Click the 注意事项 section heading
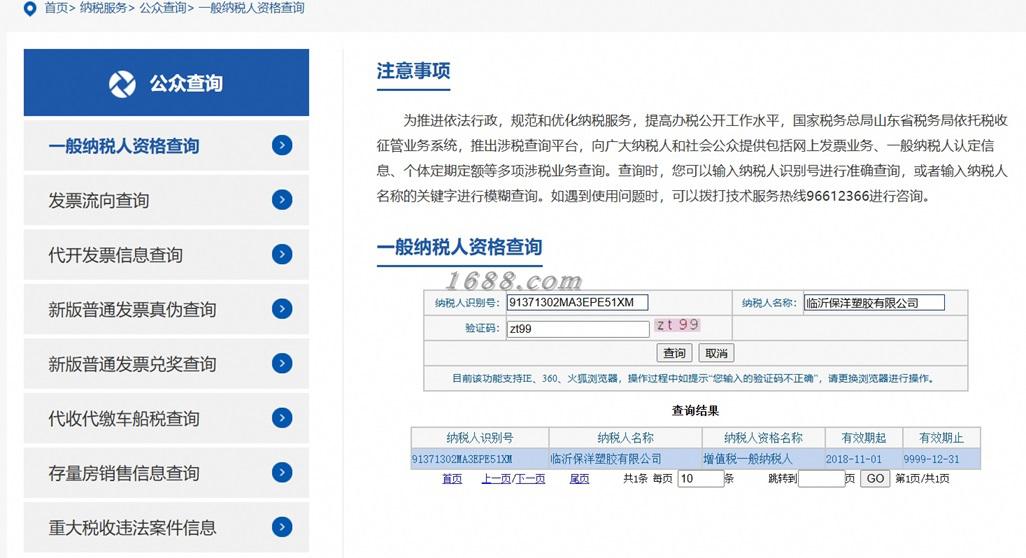1026x558 pixels. [413, 71]
